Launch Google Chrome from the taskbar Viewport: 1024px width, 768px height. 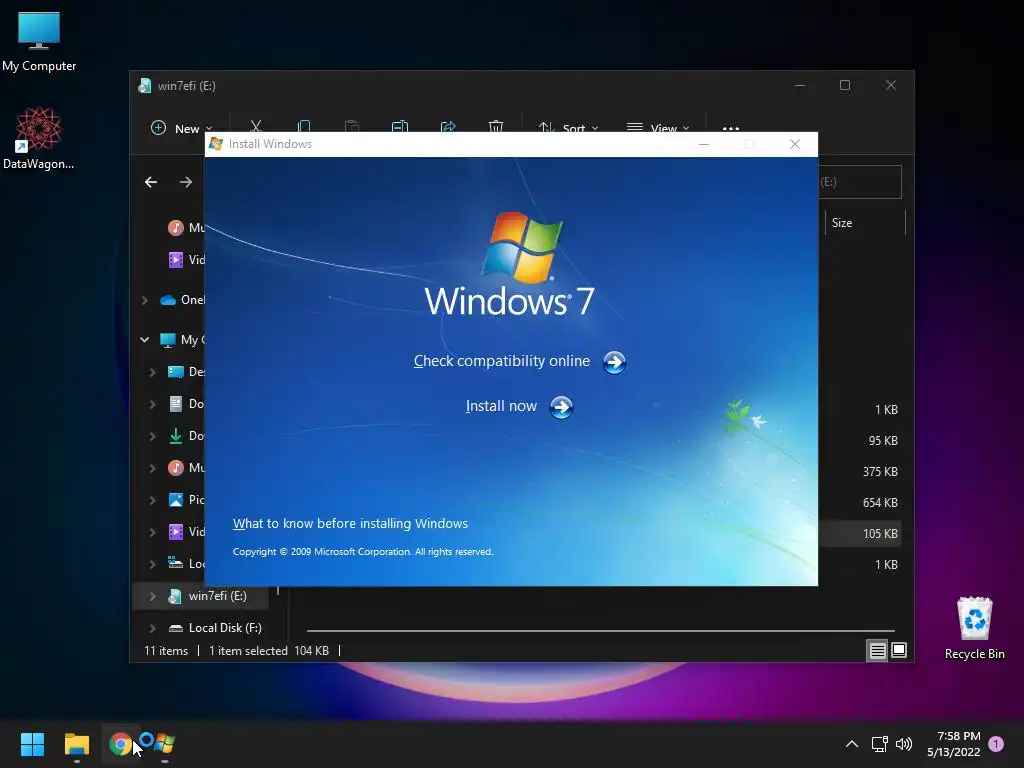(120, 744)
